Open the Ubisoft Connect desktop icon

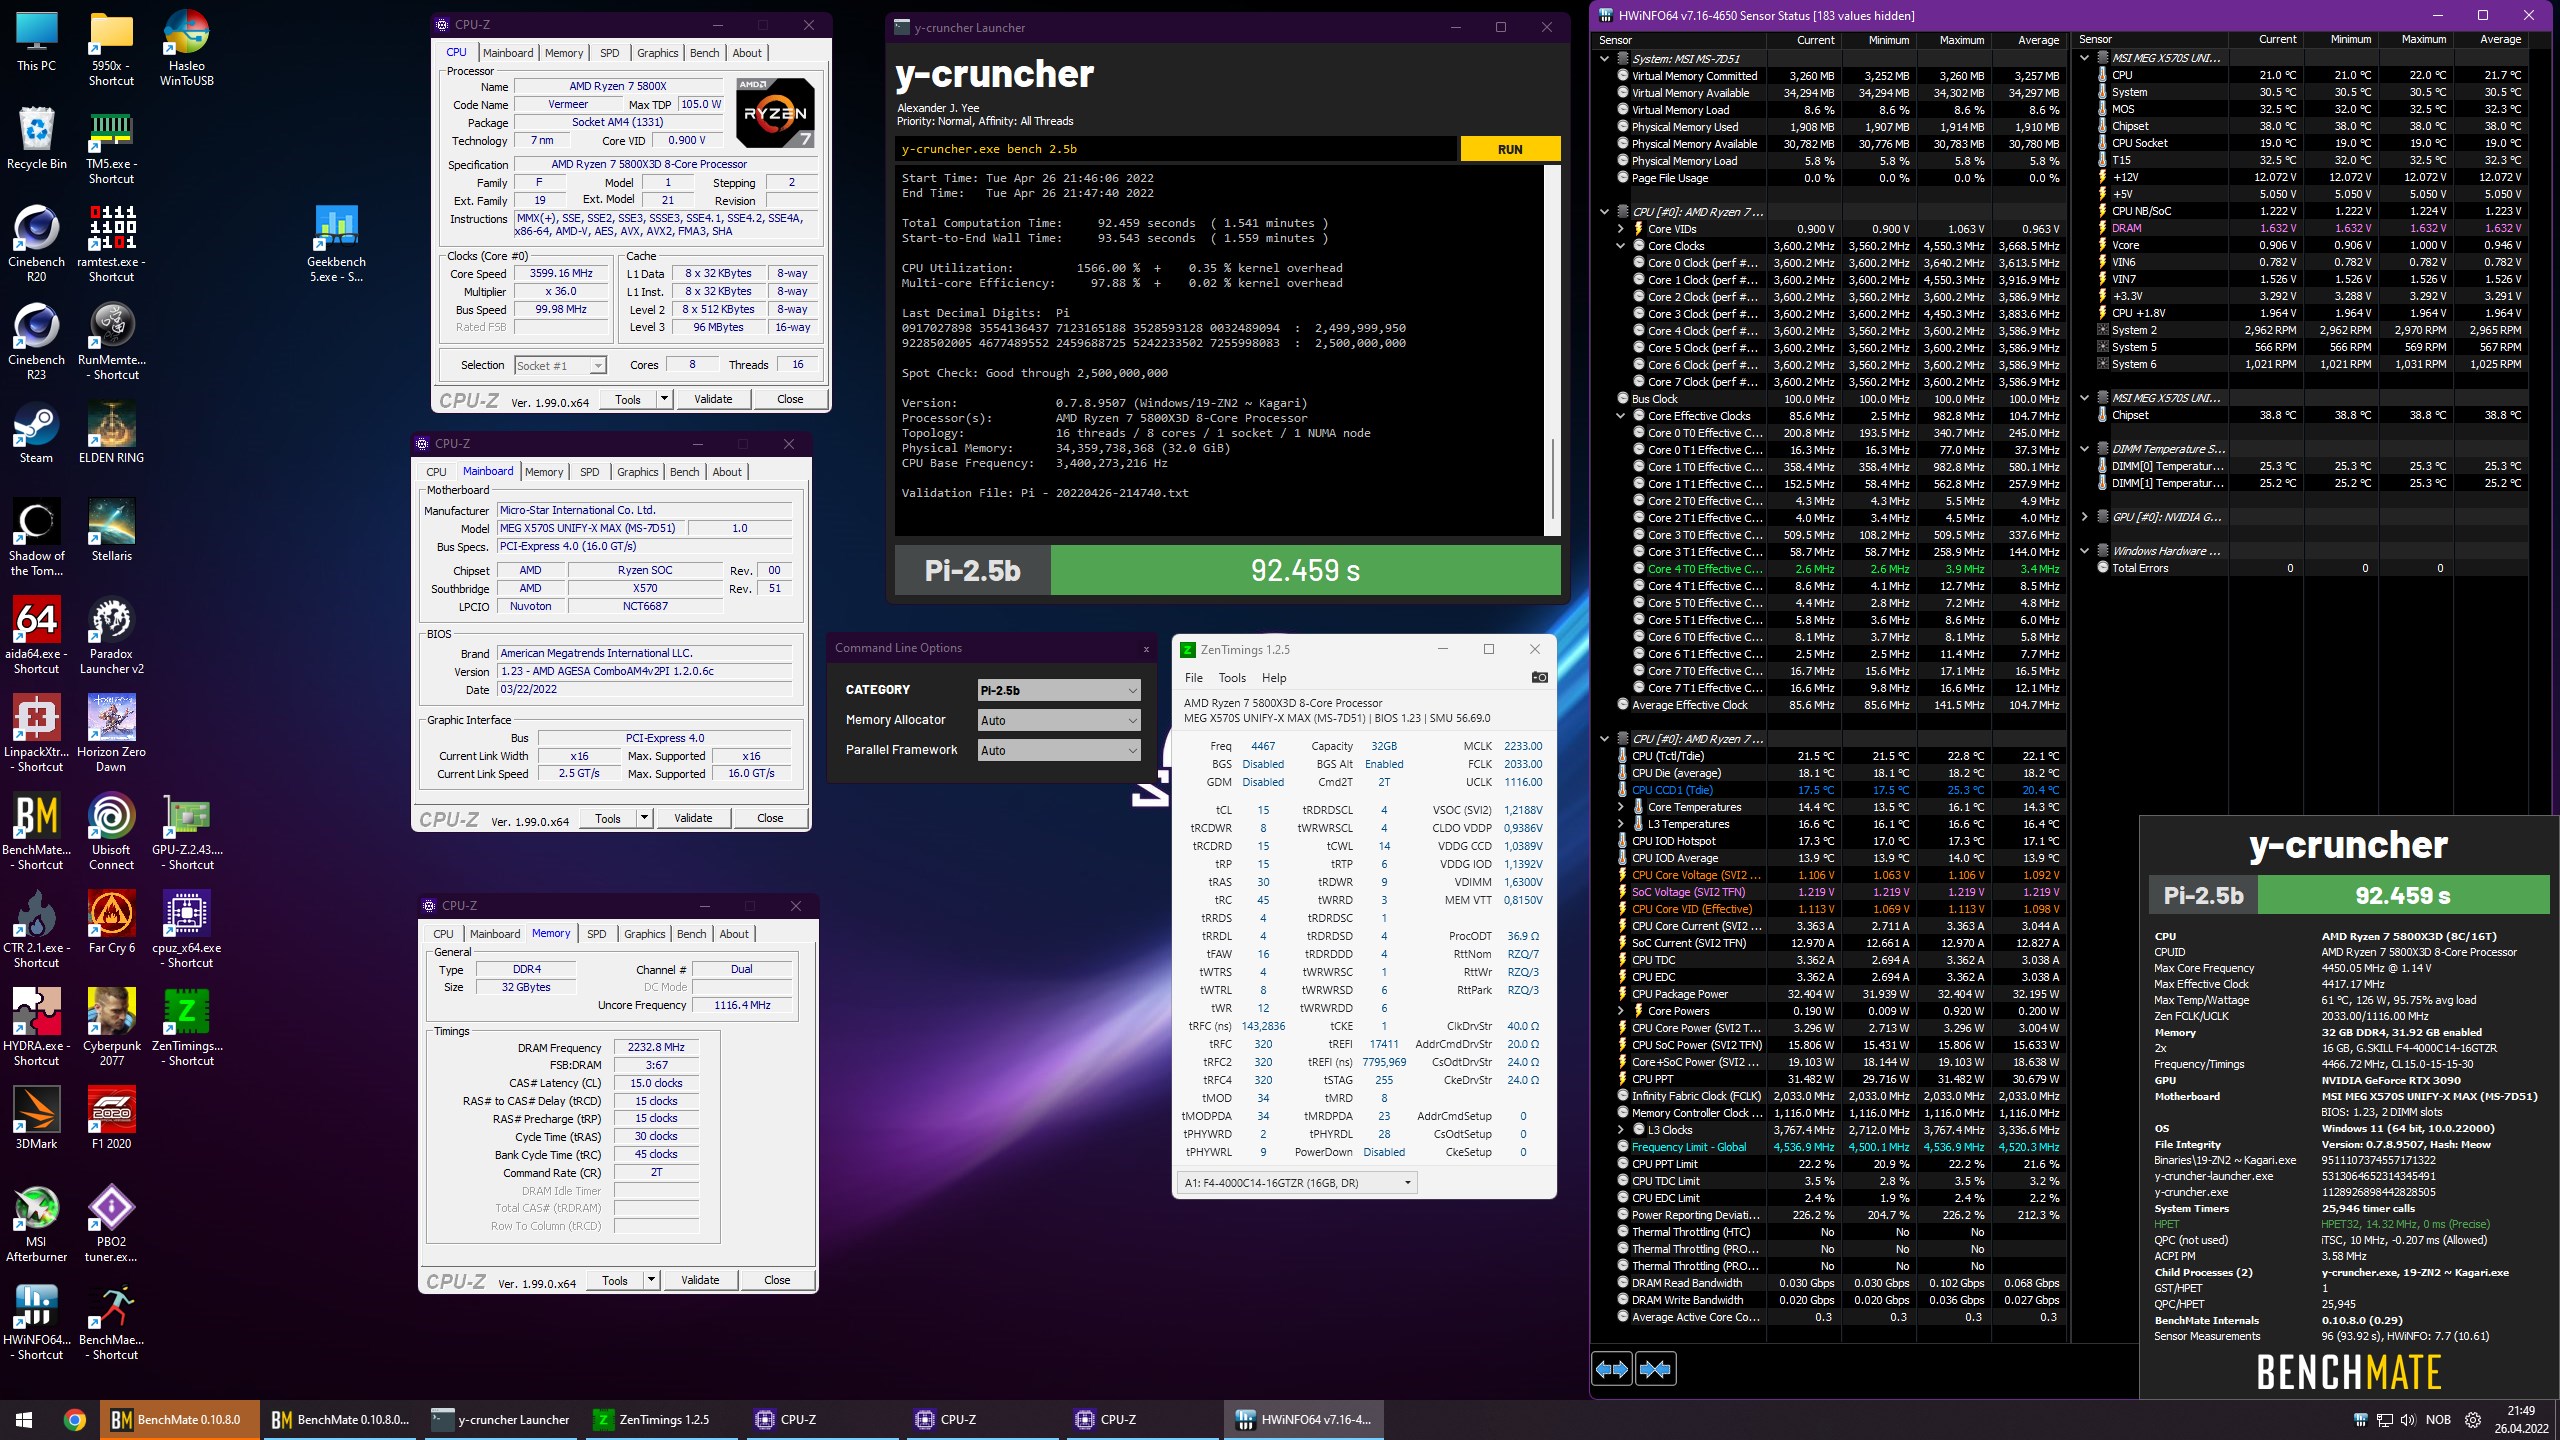point(111,831)
